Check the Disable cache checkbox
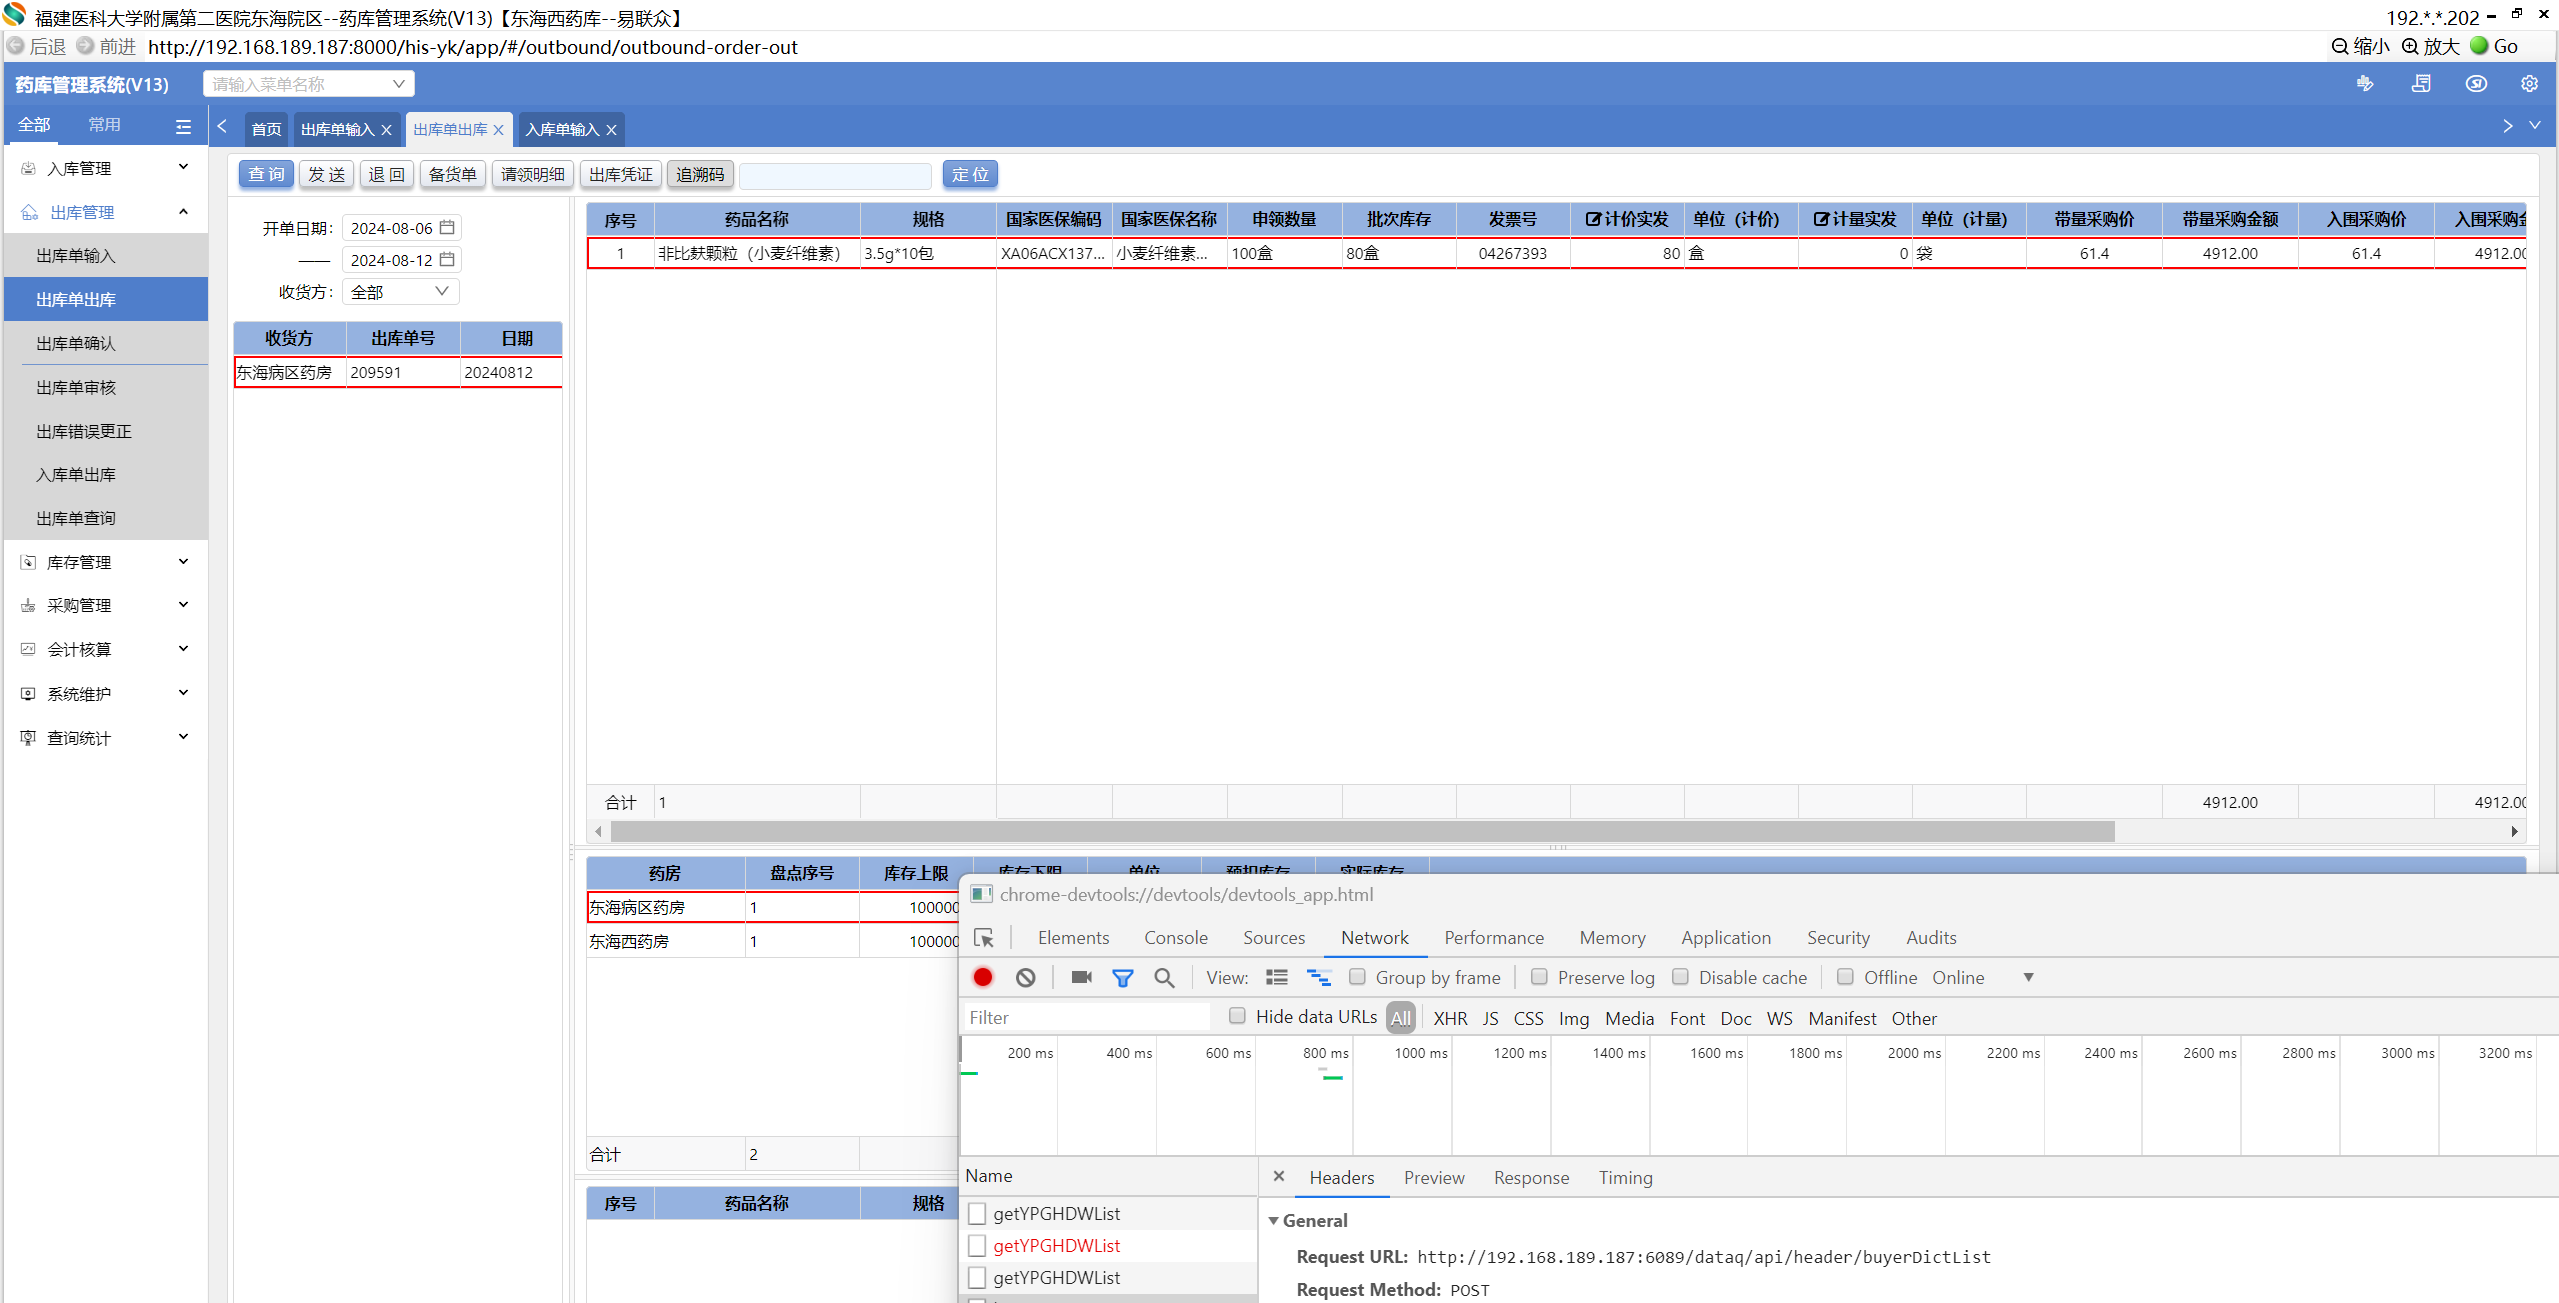Image resolution: width=2559 pixels, height=1303 pixels. pos(1681,977)
